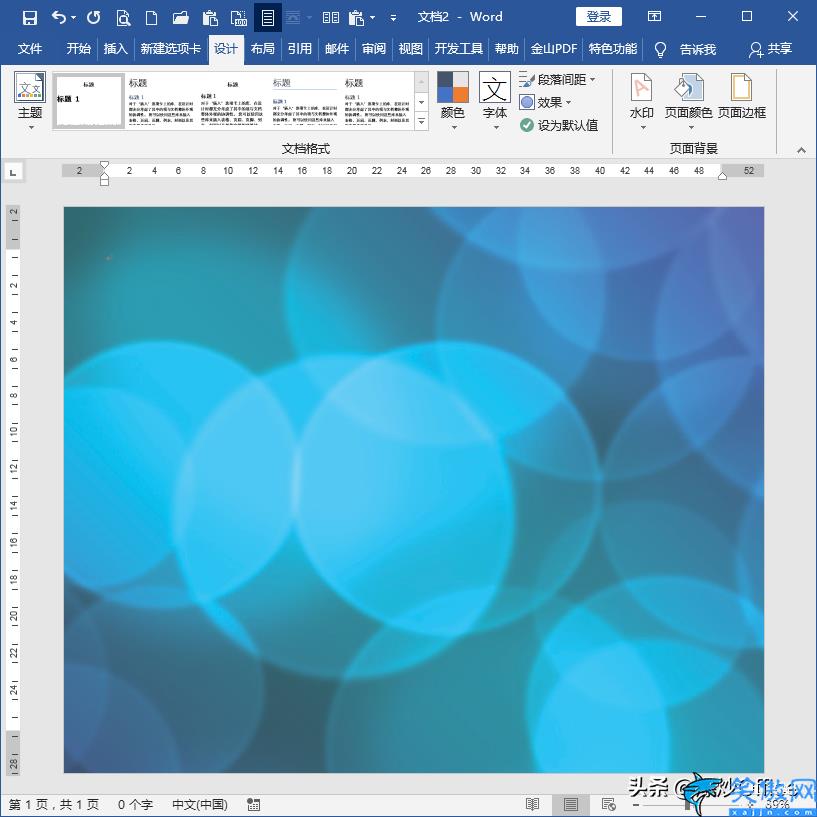Open the 帮助 tab
The image size is (817, 817).
coord(506,49)
